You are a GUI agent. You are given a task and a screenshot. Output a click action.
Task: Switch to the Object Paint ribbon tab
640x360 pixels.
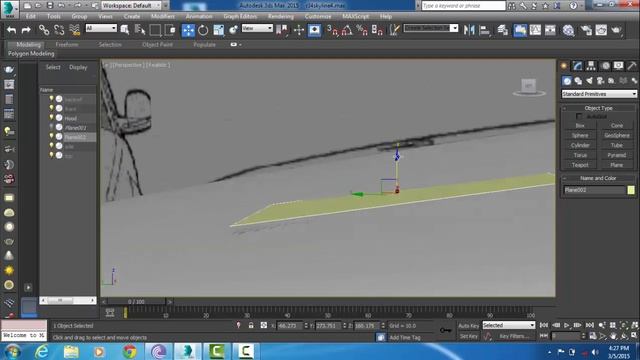coord(157,44)
